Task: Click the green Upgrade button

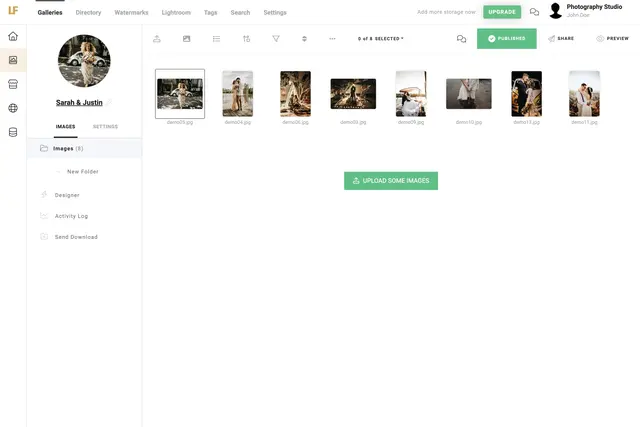Action: [x=502, y=12]
